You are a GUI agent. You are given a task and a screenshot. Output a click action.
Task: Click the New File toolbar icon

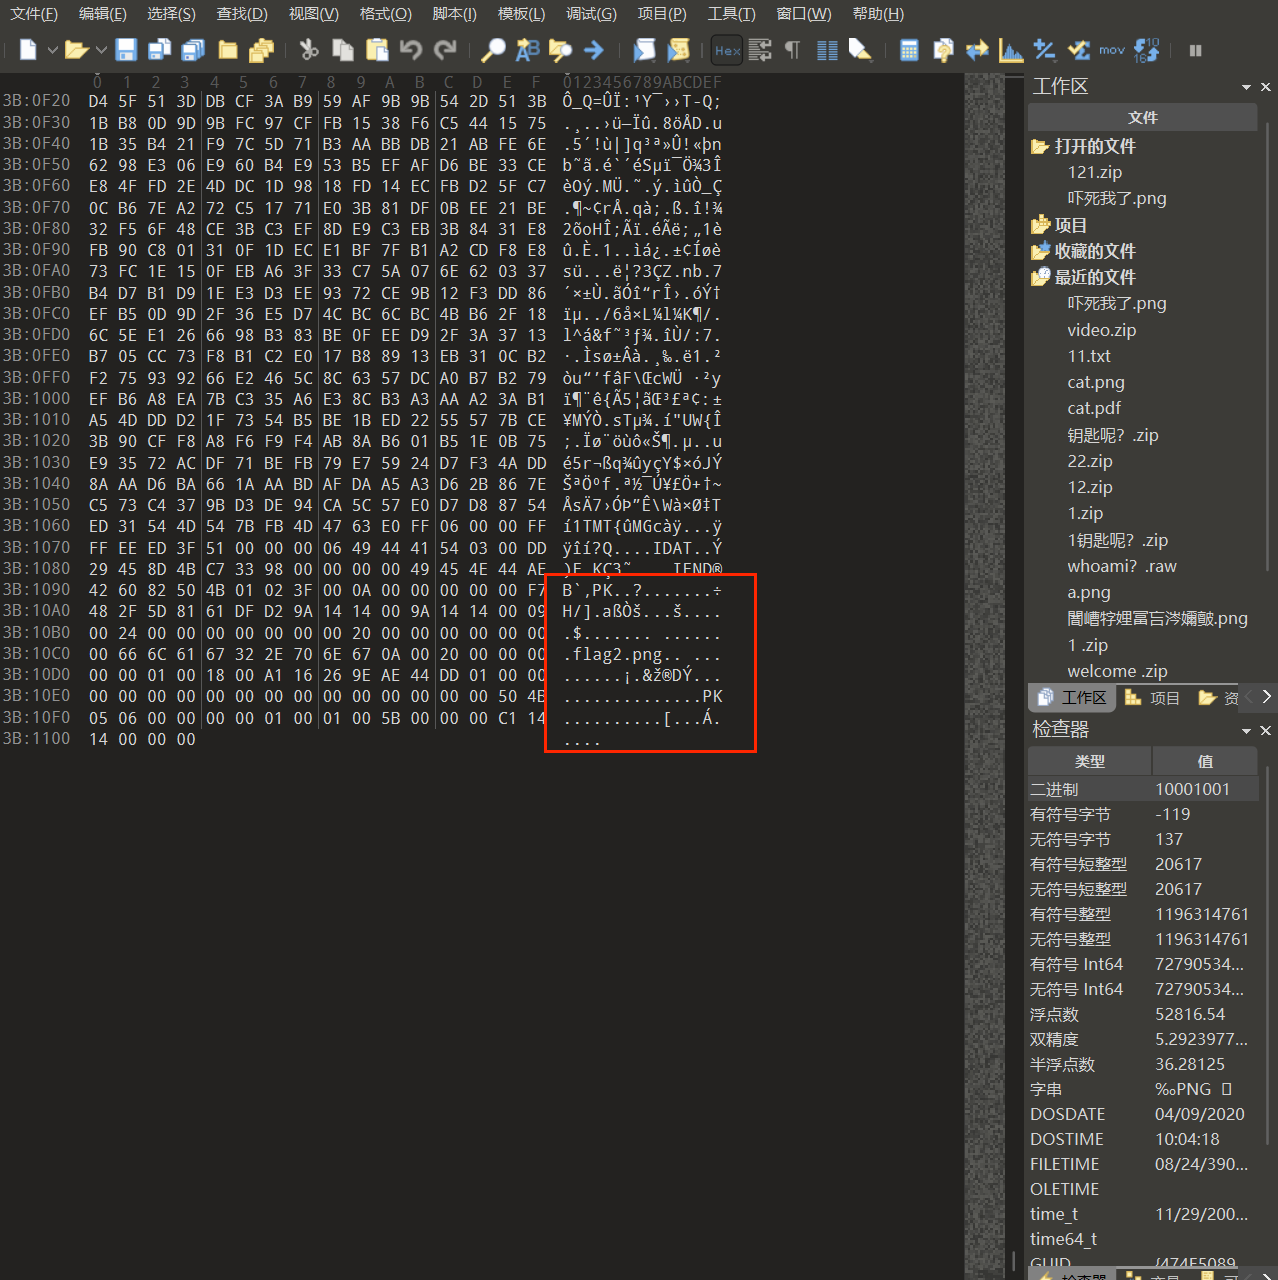[x=28, y=50]
